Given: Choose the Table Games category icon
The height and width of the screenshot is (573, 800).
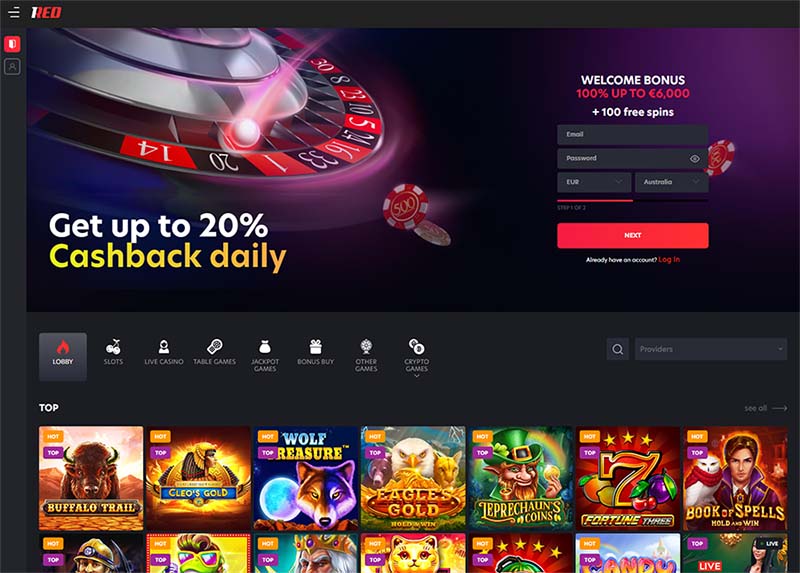Looking at the screenshot, I should (214, 347).
